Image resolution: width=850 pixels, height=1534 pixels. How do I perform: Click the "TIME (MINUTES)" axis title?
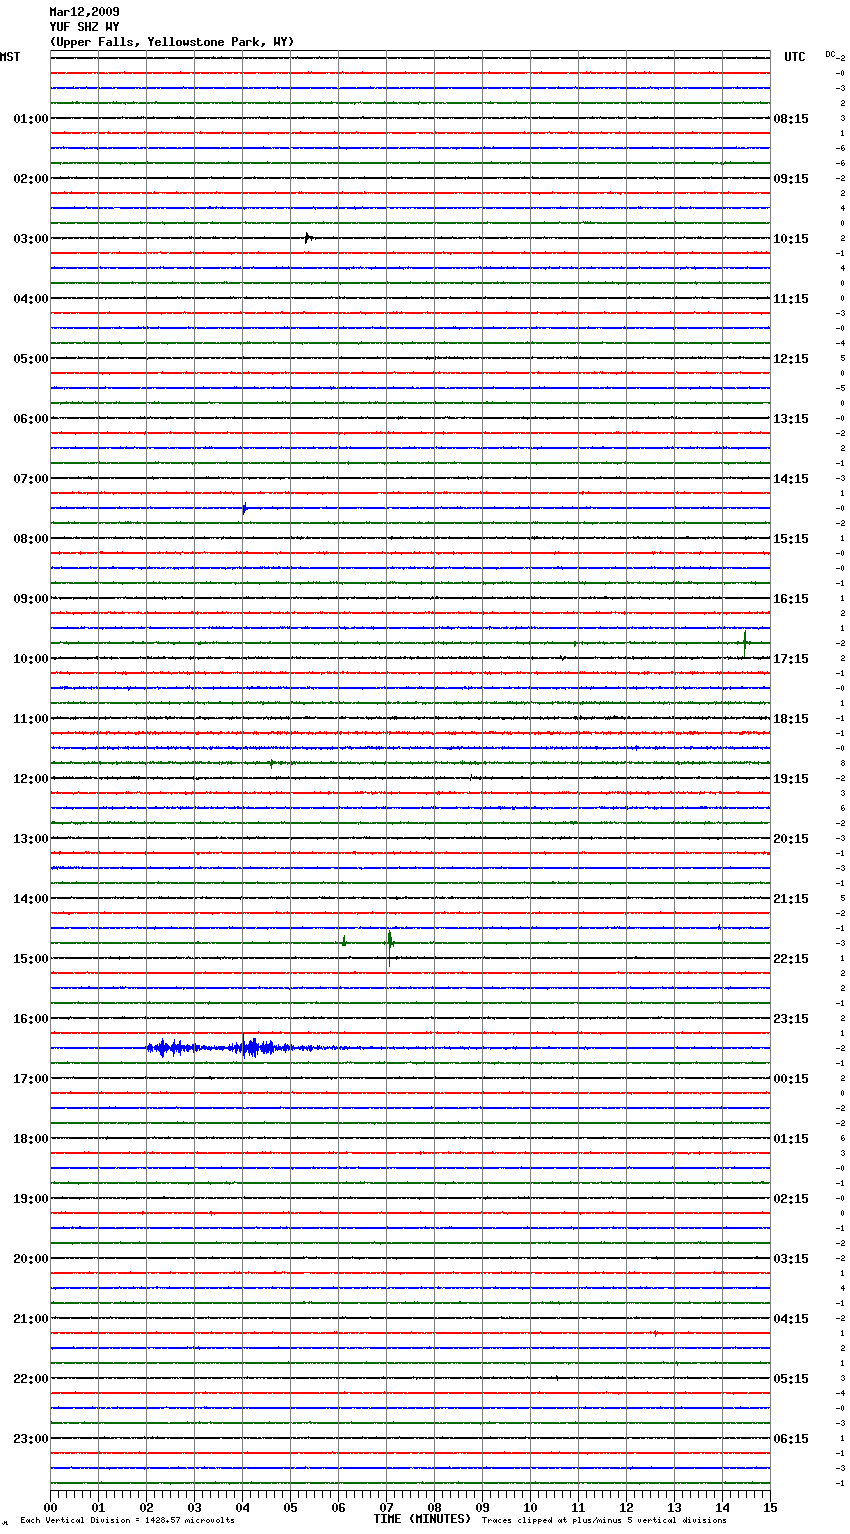coord(422,1519)
